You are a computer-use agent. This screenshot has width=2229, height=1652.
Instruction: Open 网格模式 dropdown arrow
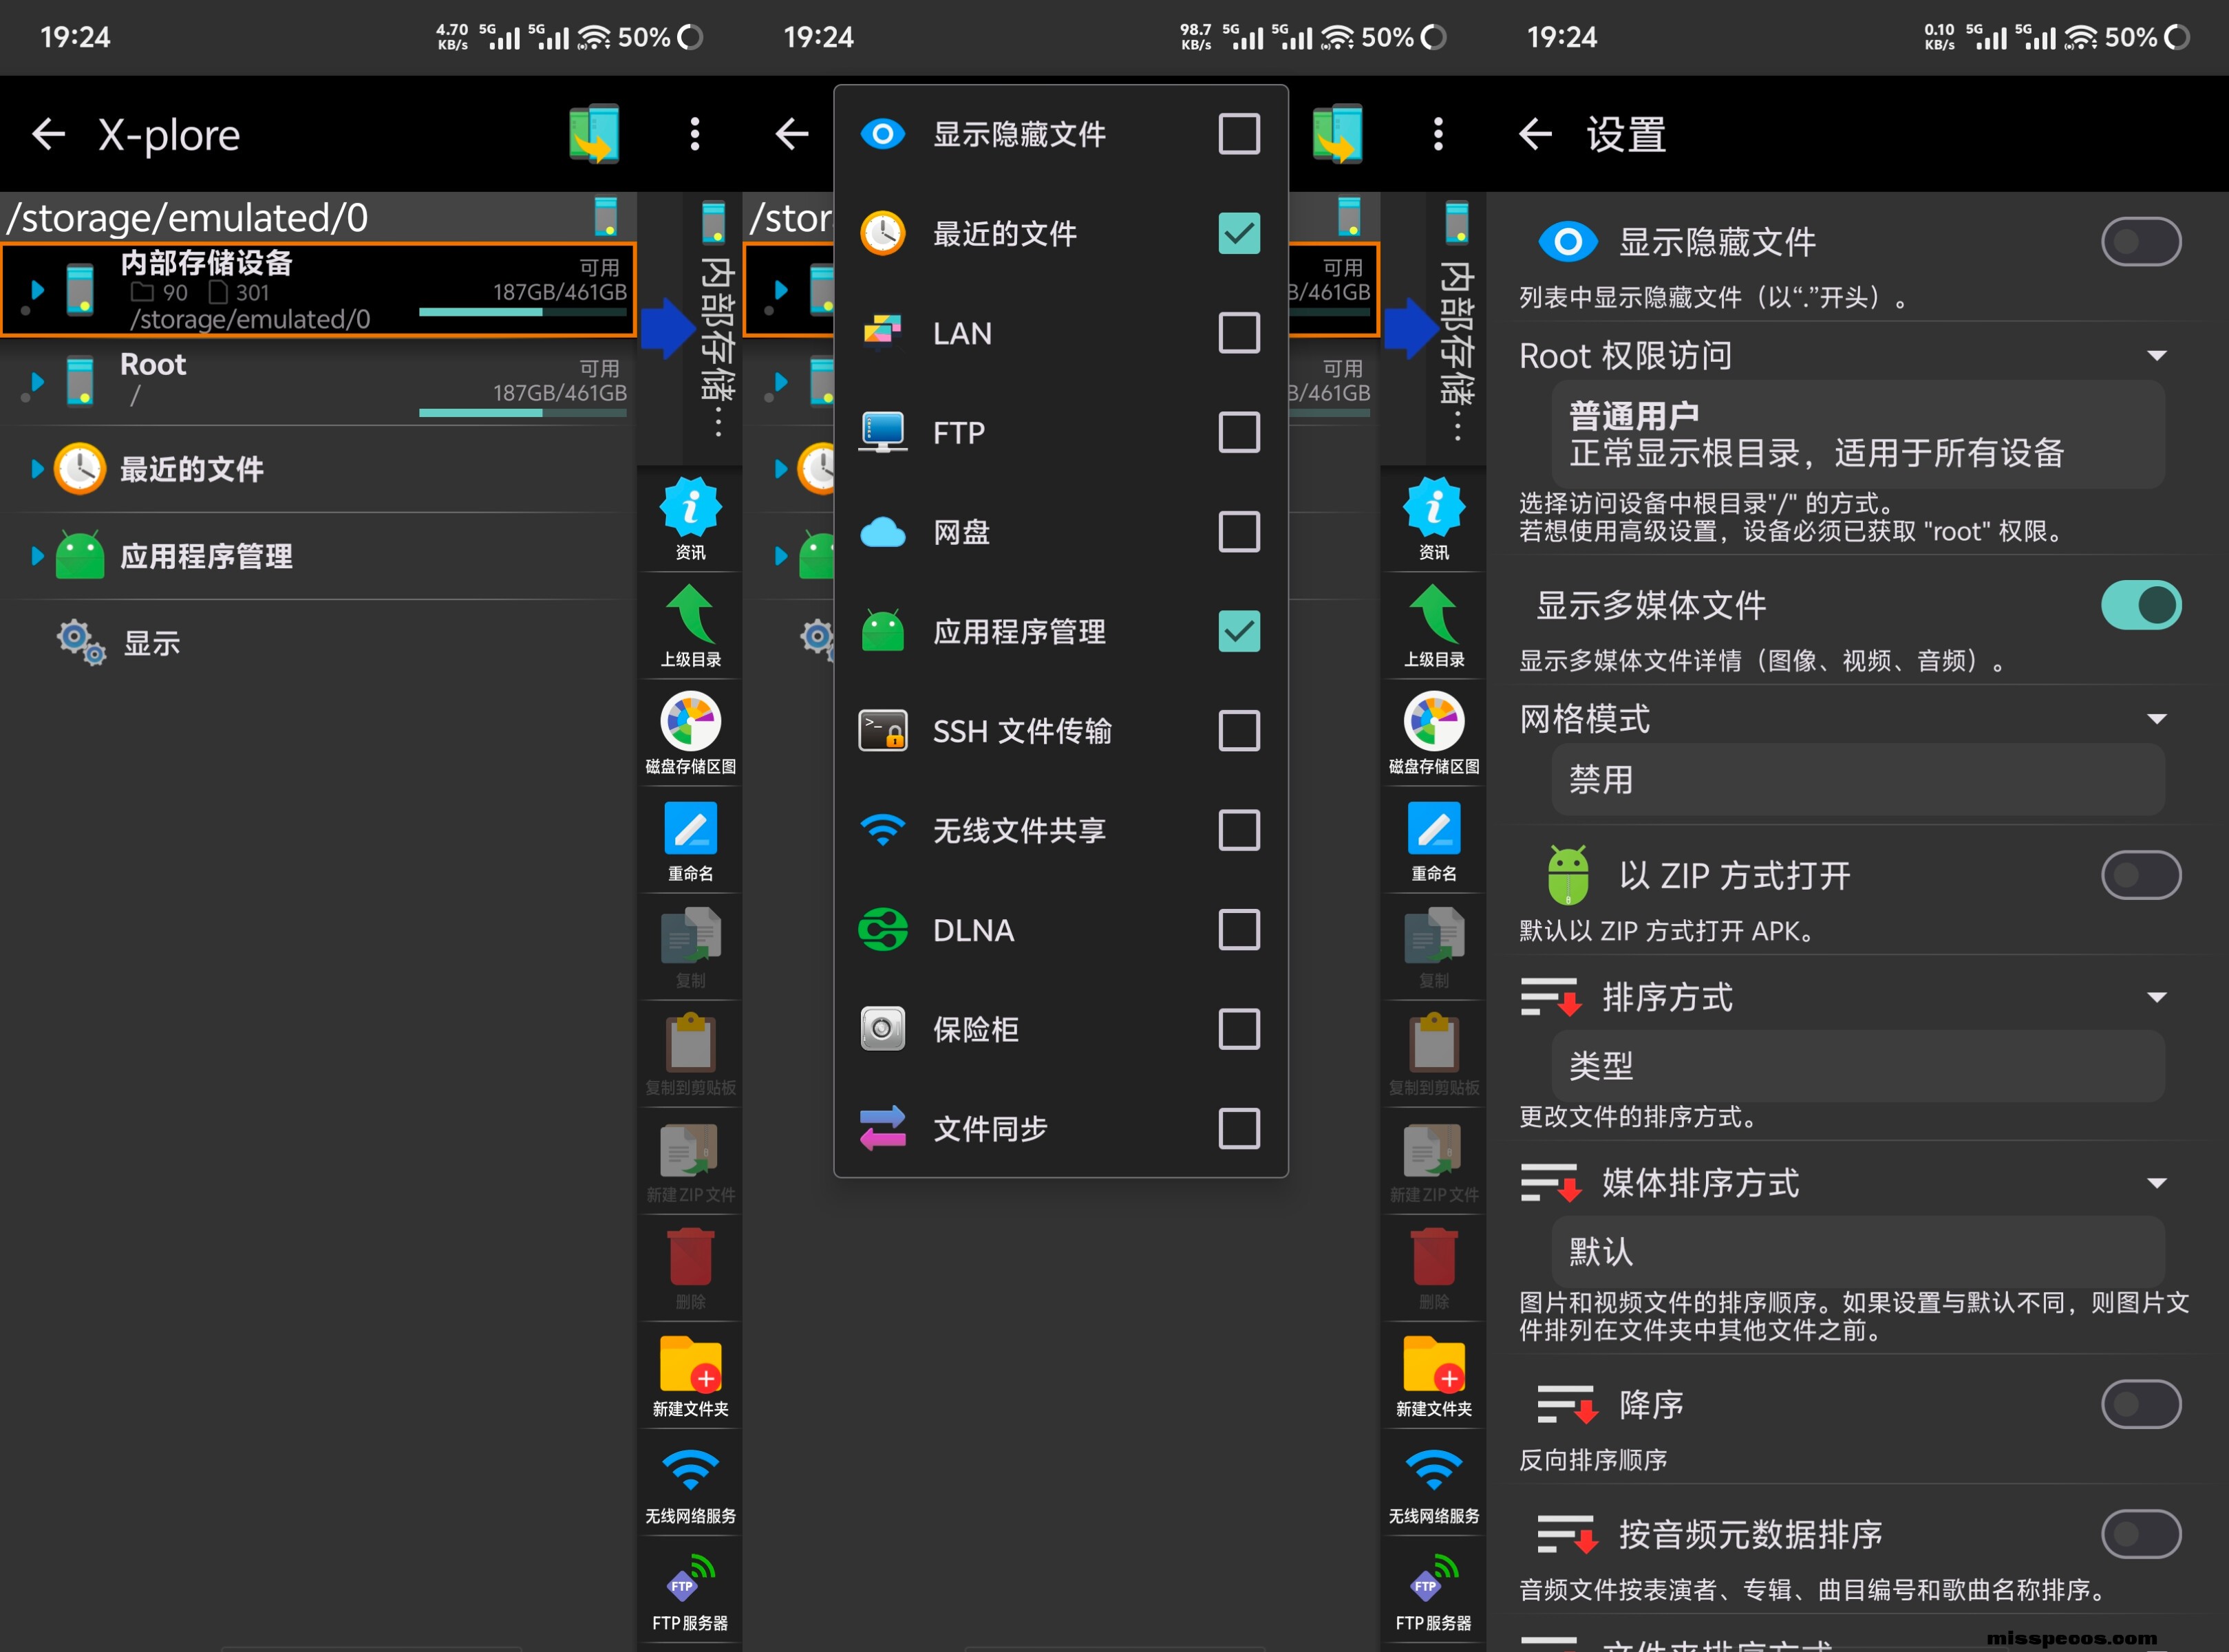pyautogui.click(x=2157, y=719)
